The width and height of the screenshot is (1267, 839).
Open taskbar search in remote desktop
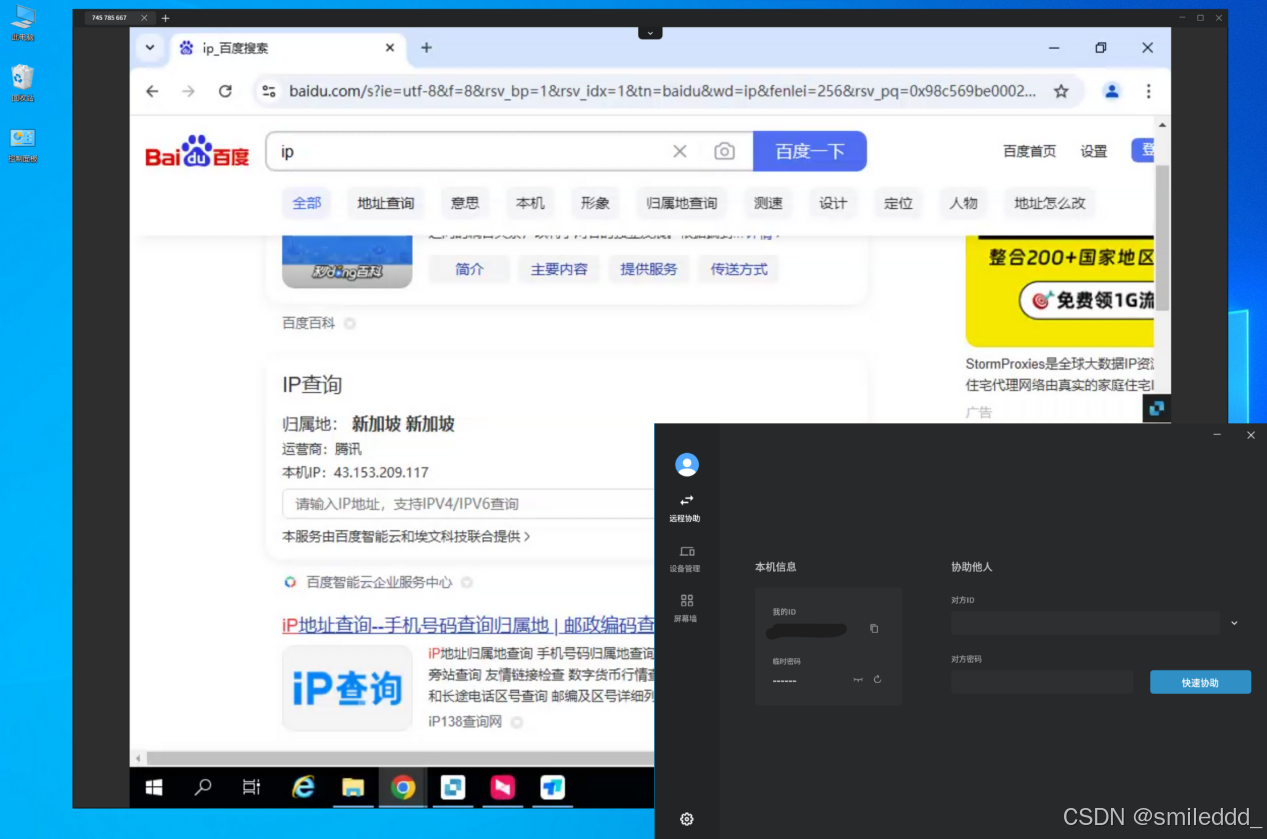pyautogui.click(x=203, y=788)
